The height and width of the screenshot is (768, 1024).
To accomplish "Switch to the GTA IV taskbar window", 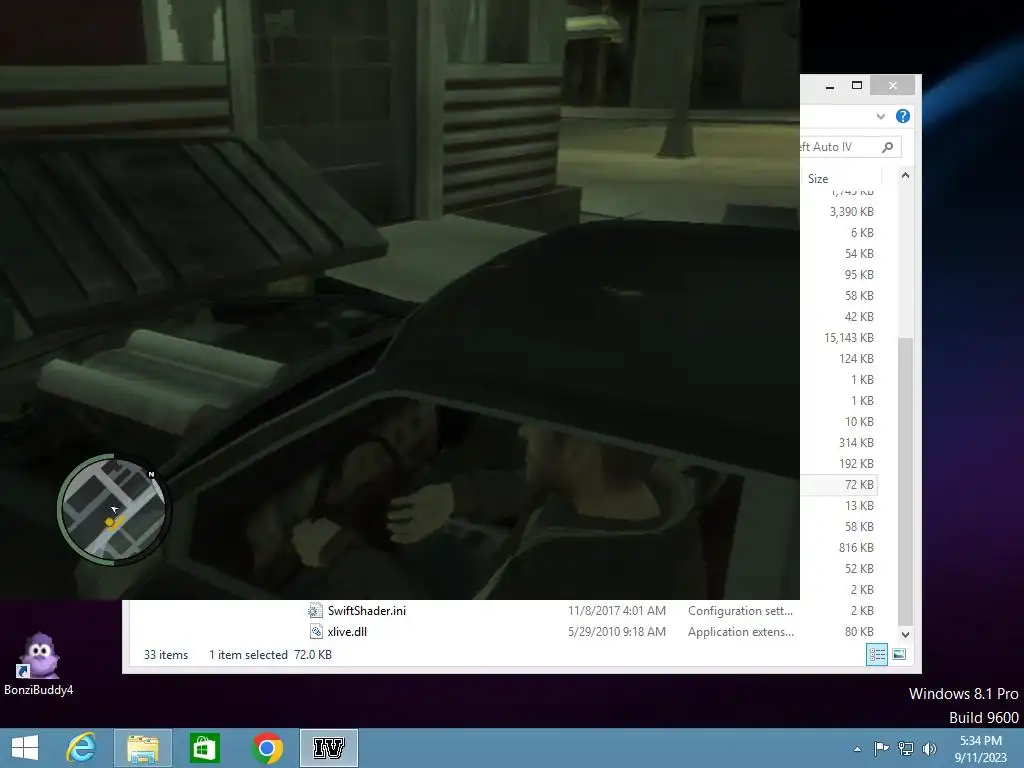I will (x=328, y=748).
